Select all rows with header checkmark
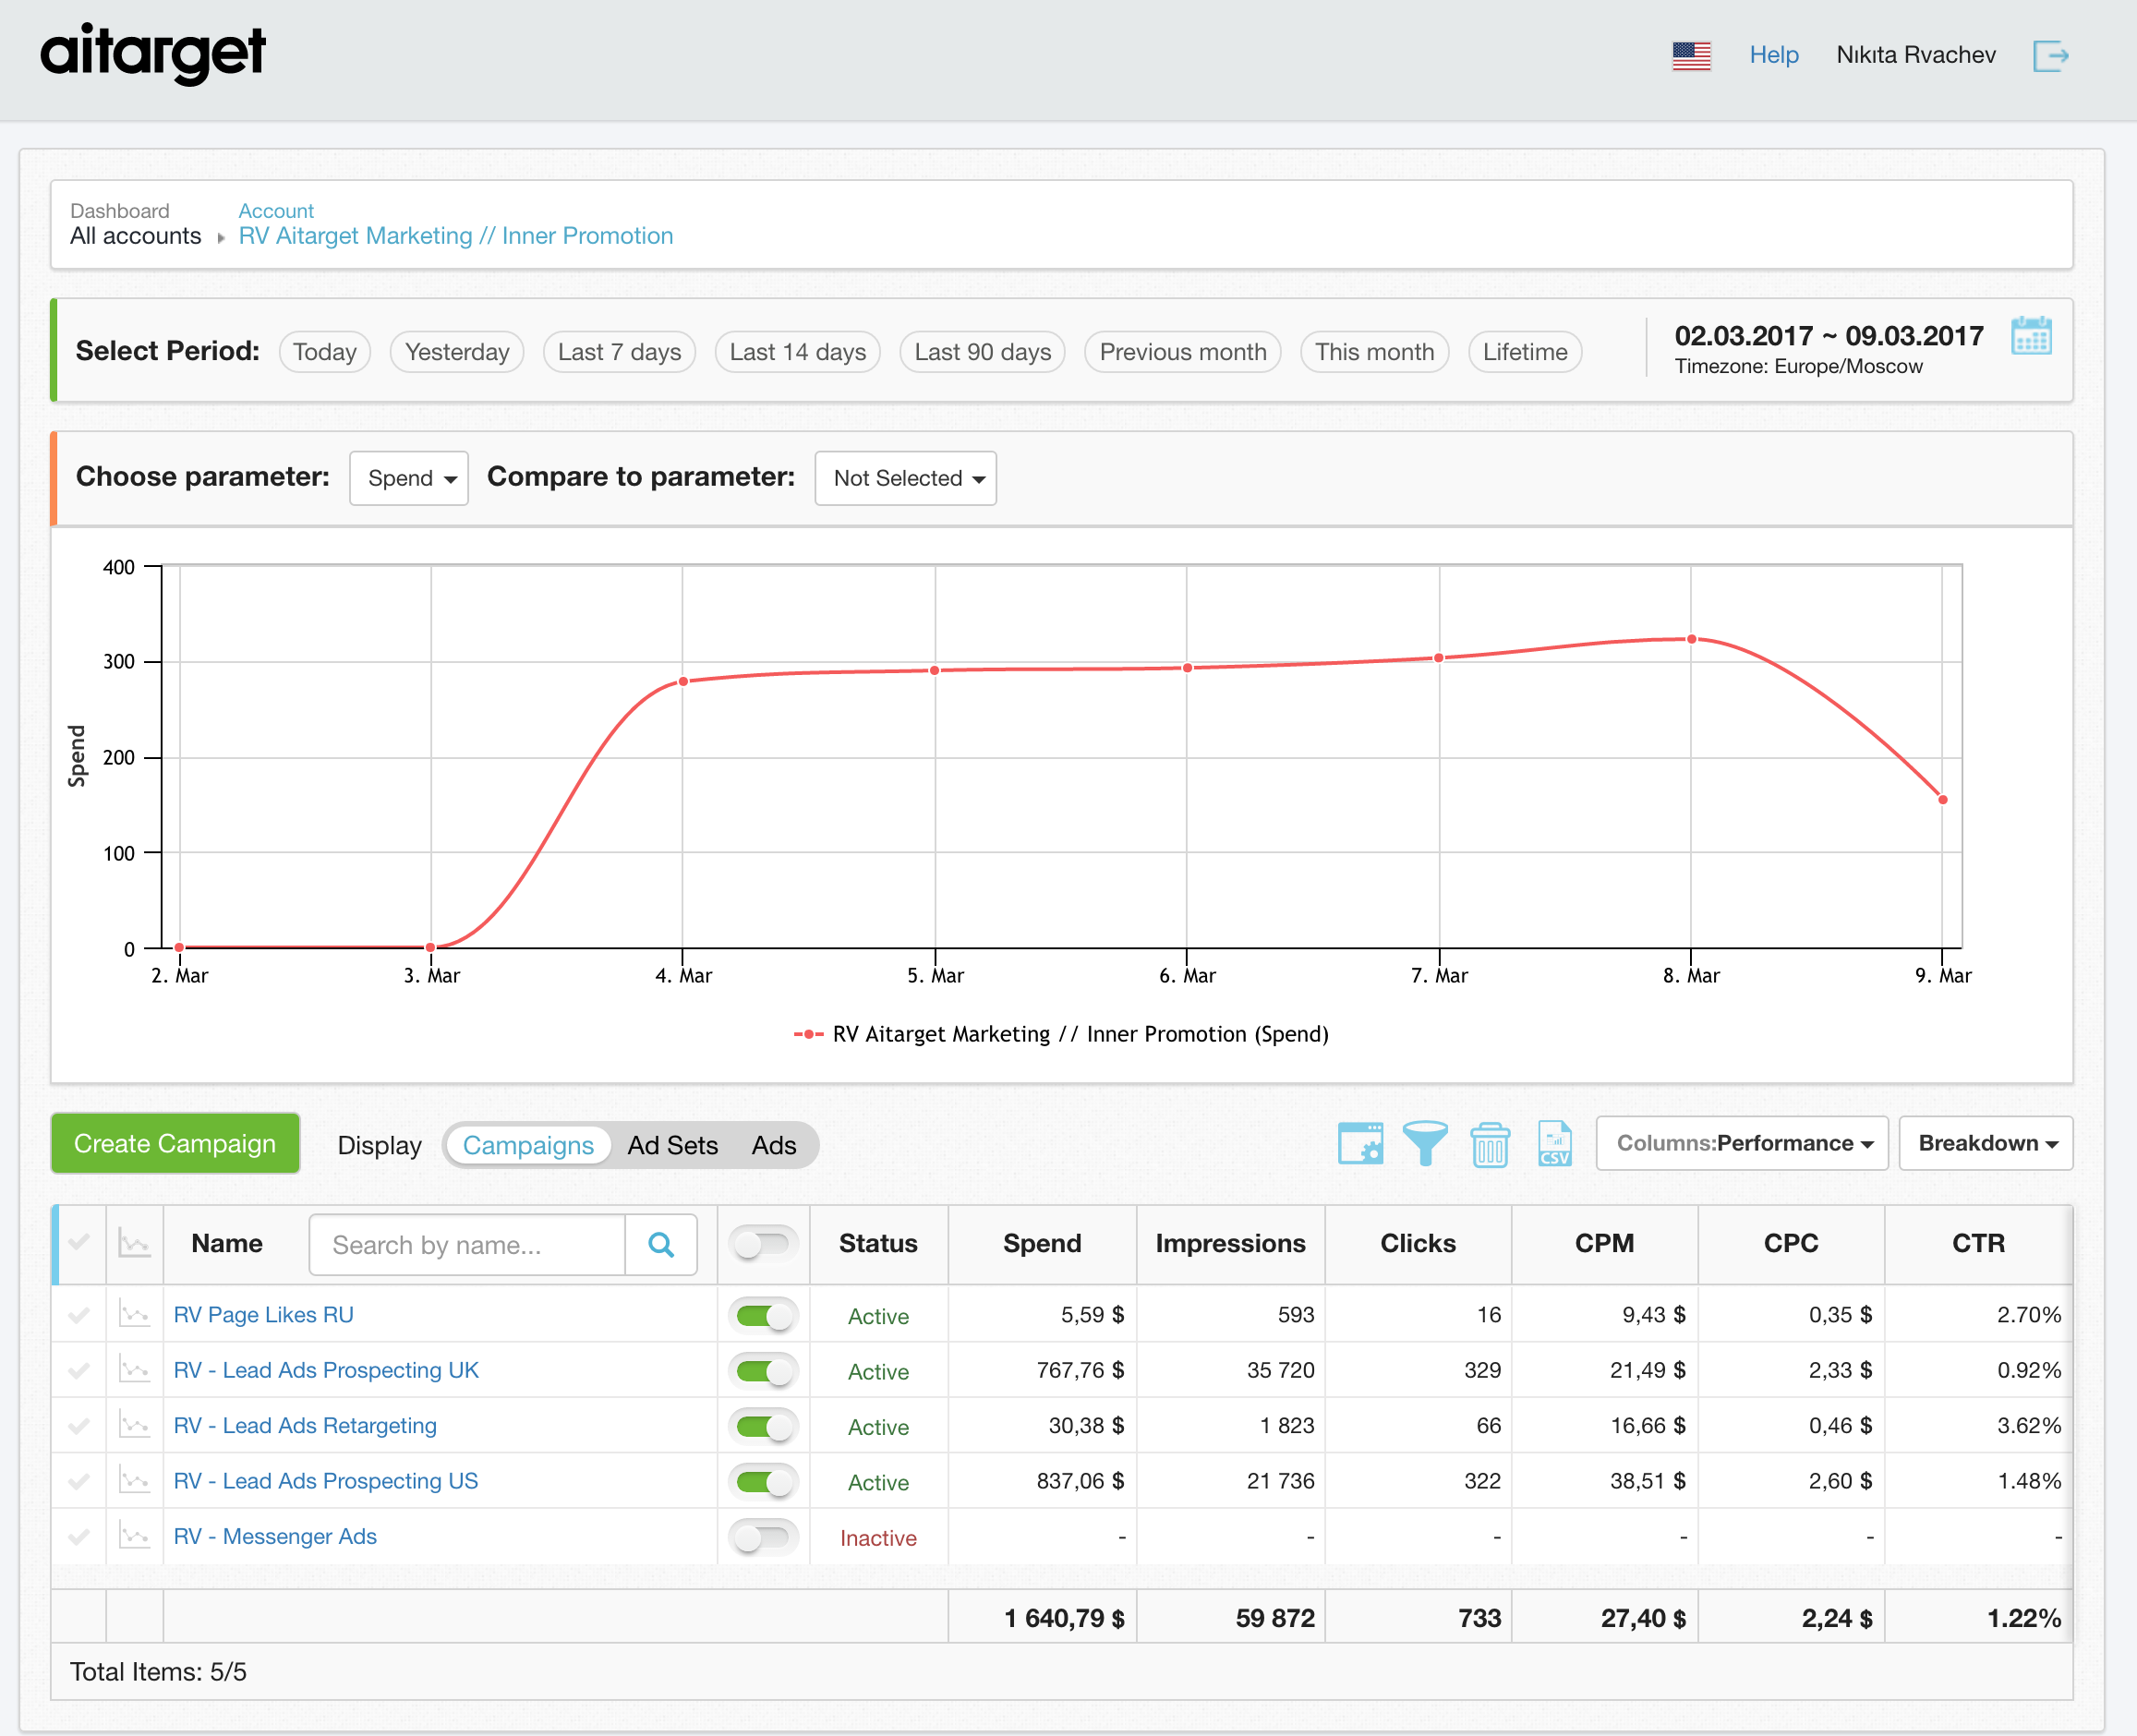The width and height of the screenshot is (2137, 1736). pyautogui.click(x=79, y=1242)
